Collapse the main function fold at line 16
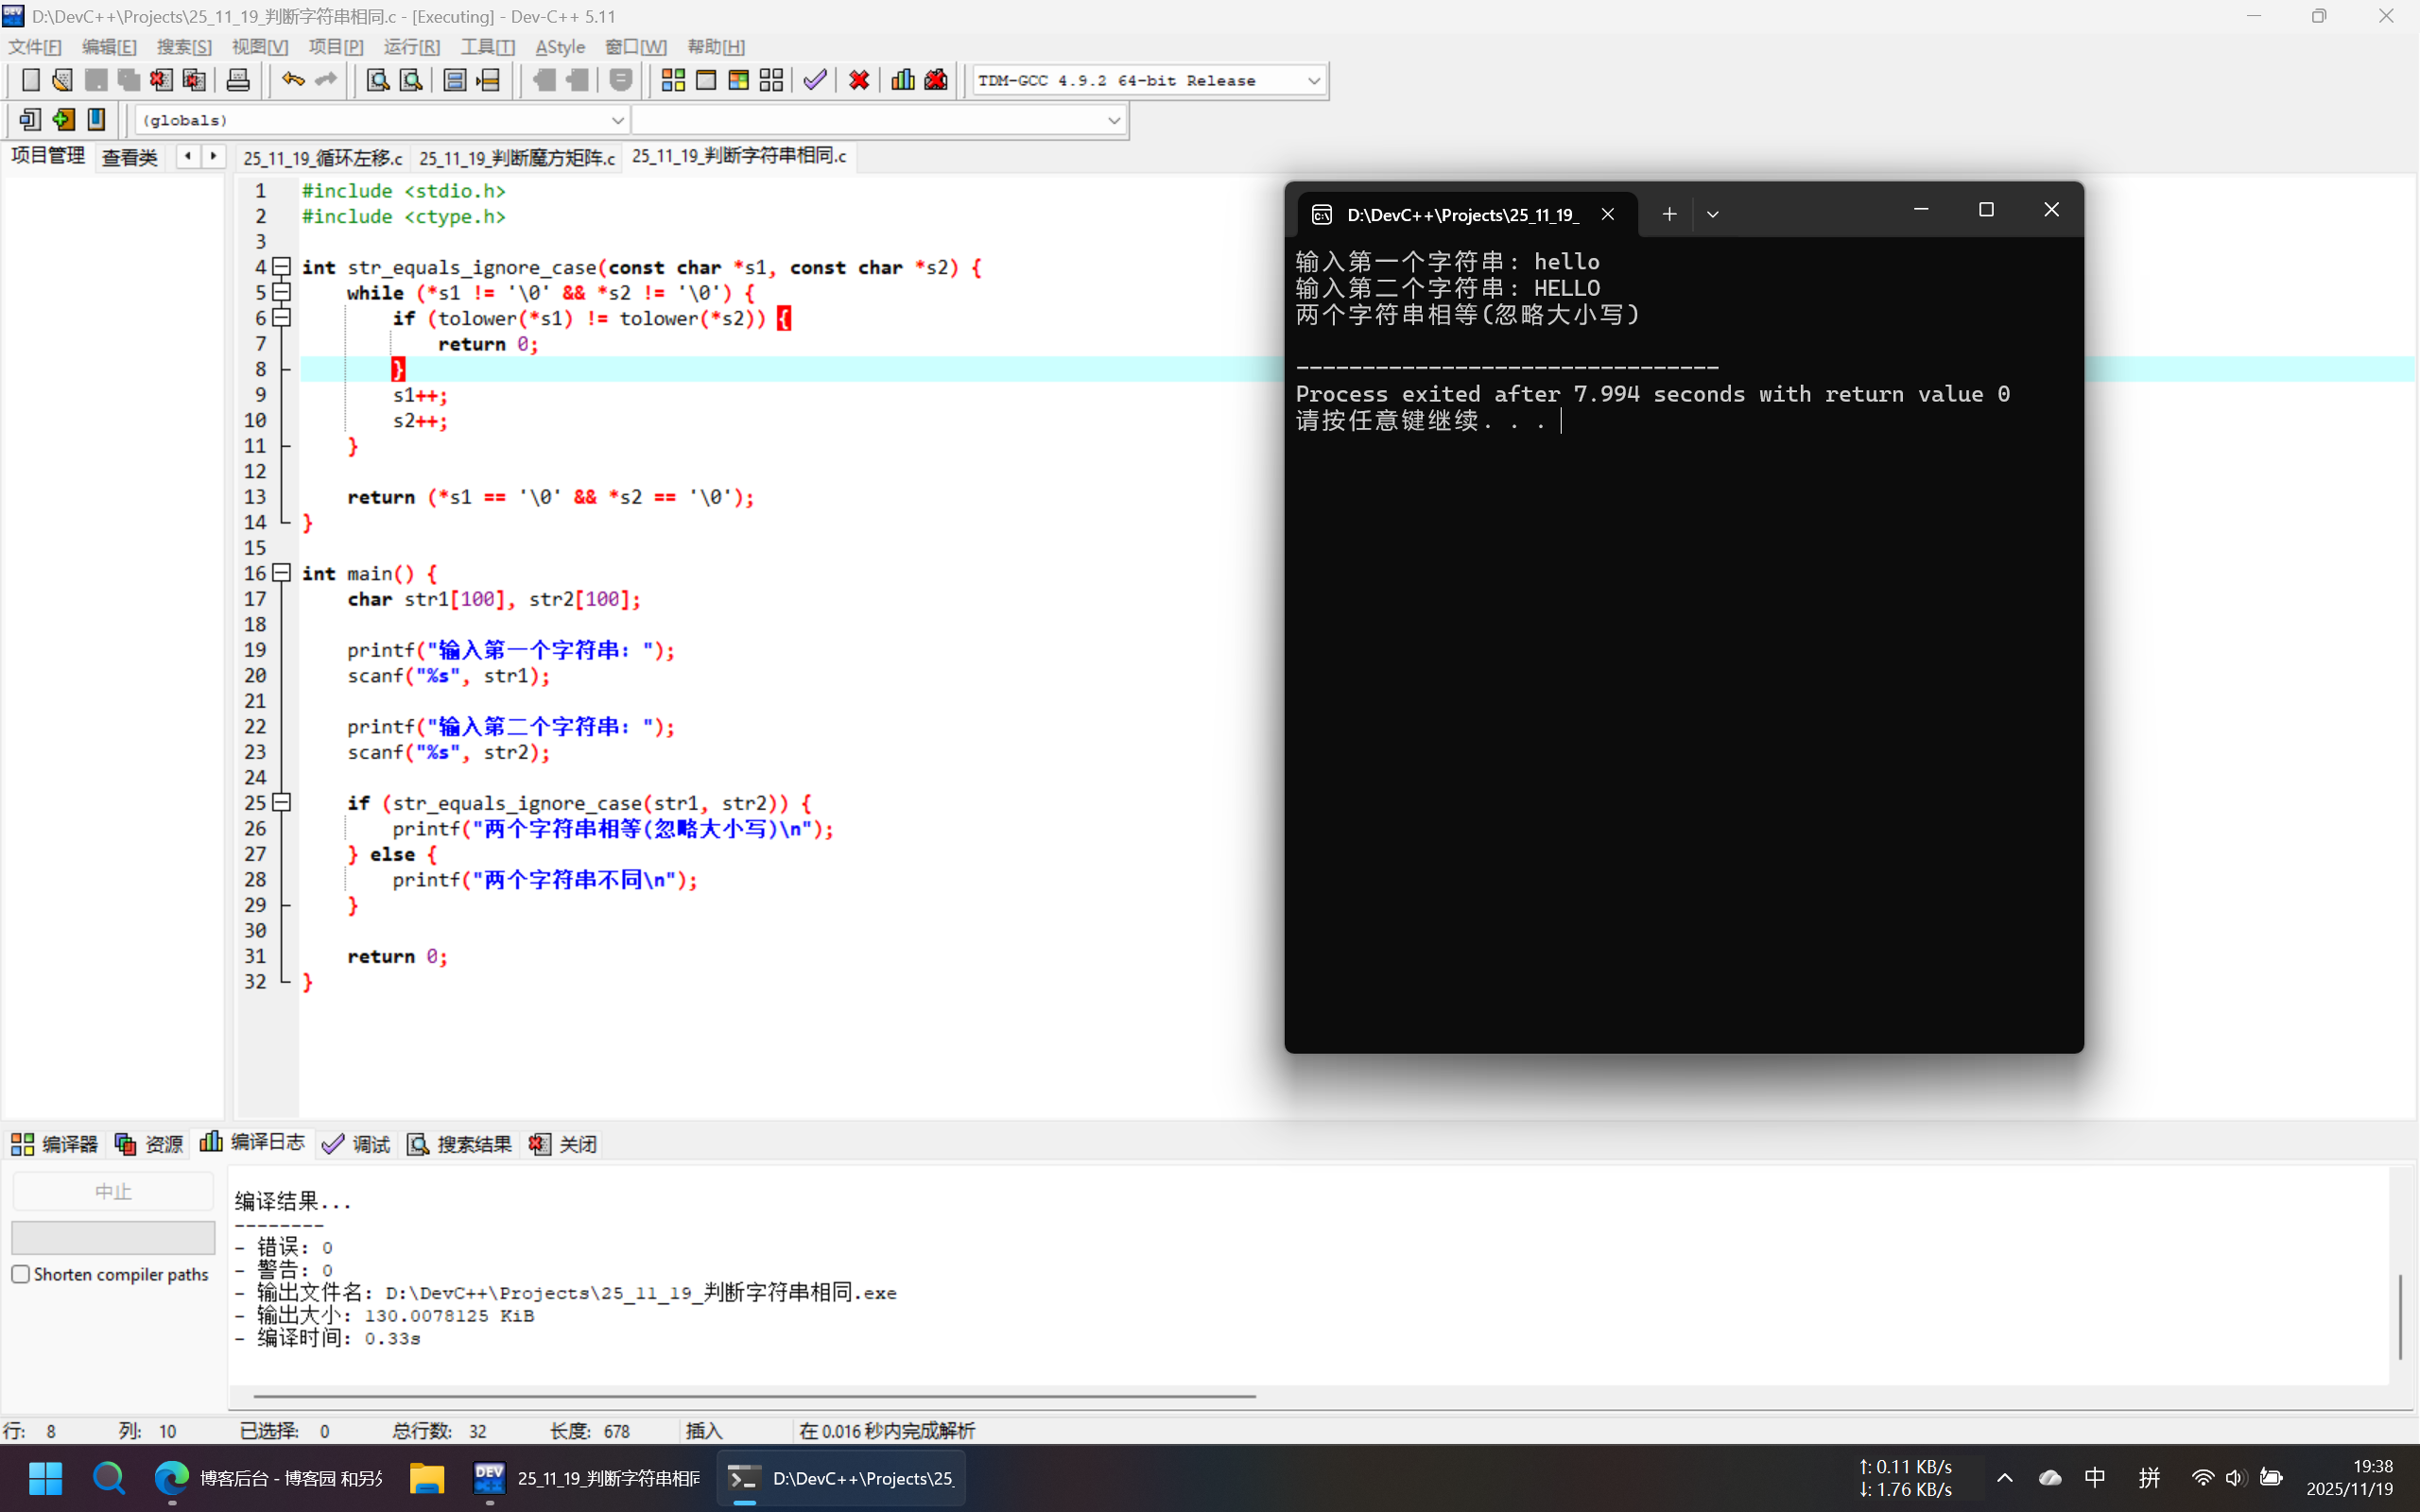This screenshot has height=1512, width=2420. pyautogui.click(x=282, y=573)
